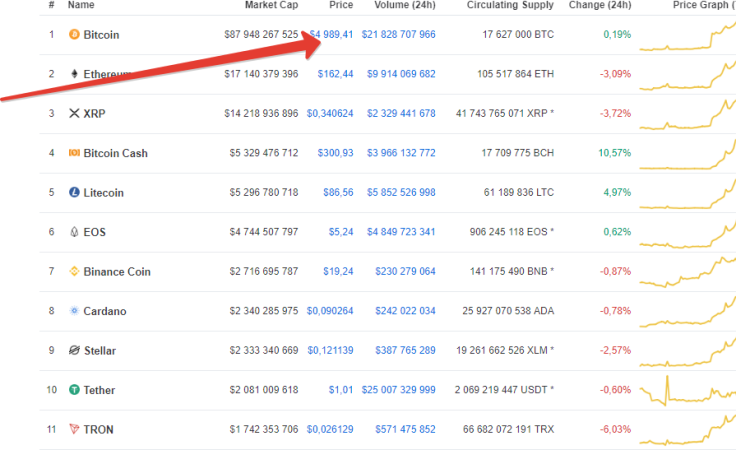This screenshot has width=736, height=450.
Task: Click the Bitcoin Cash logo icon
Action: (x=74, y=153)
